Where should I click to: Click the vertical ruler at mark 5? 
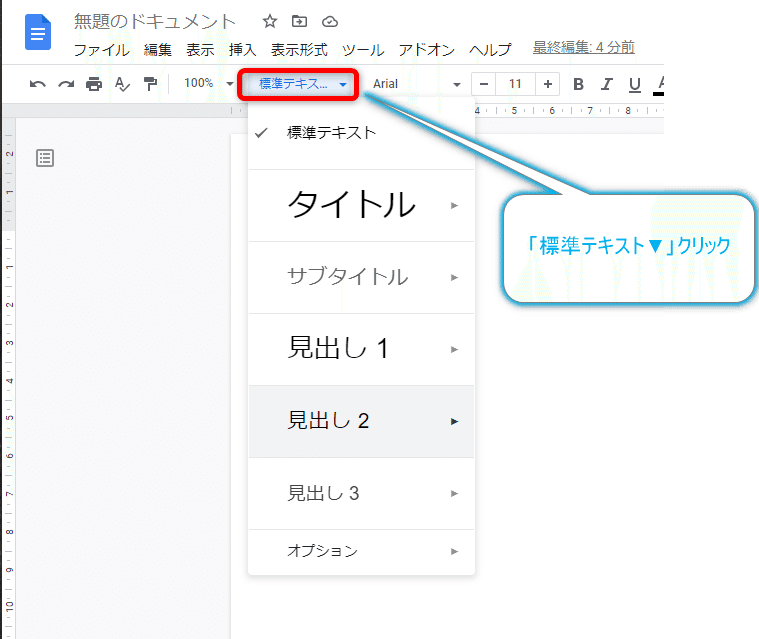pyautogui.click(x=9, y=418)
